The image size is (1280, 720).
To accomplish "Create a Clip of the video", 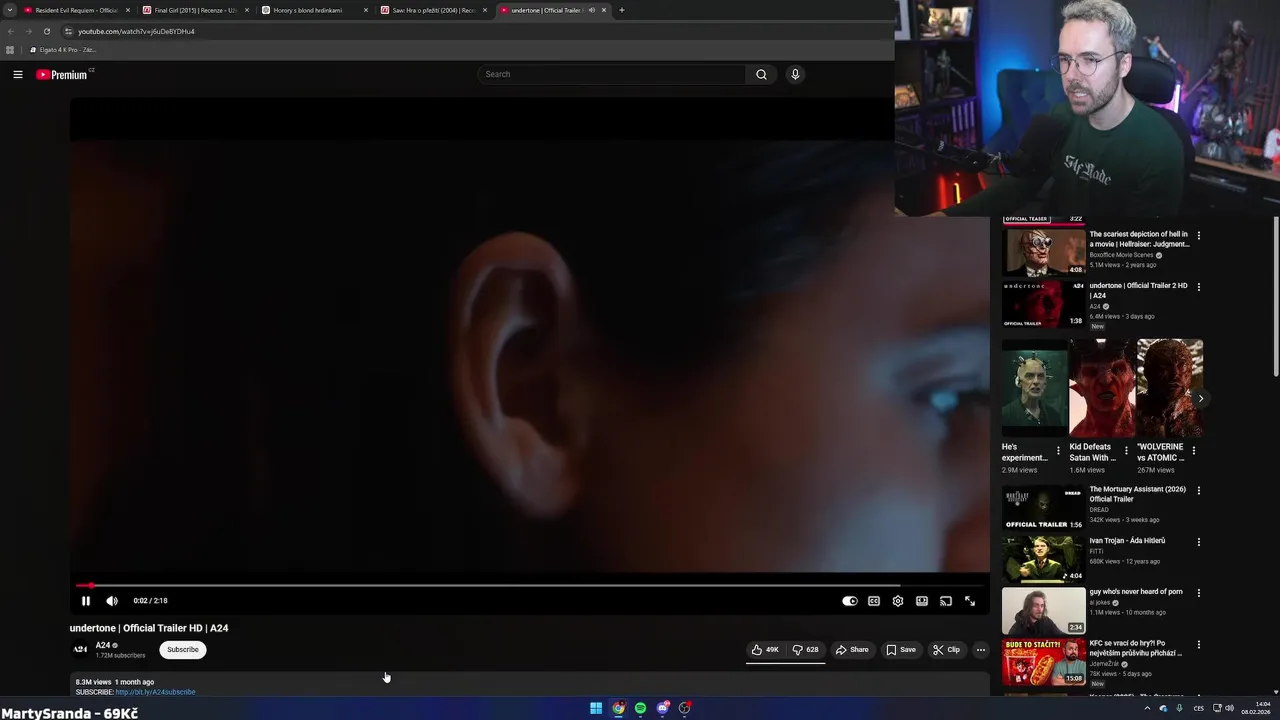I will (946, 650).
